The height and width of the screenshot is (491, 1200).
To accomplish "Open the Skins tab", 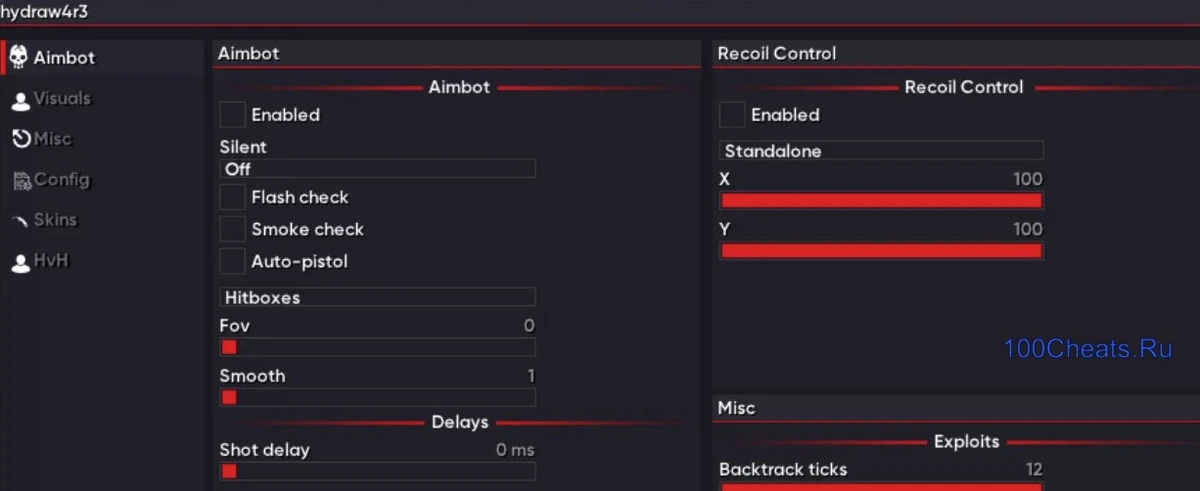I will pyautogui.click(x=55, y=220).
